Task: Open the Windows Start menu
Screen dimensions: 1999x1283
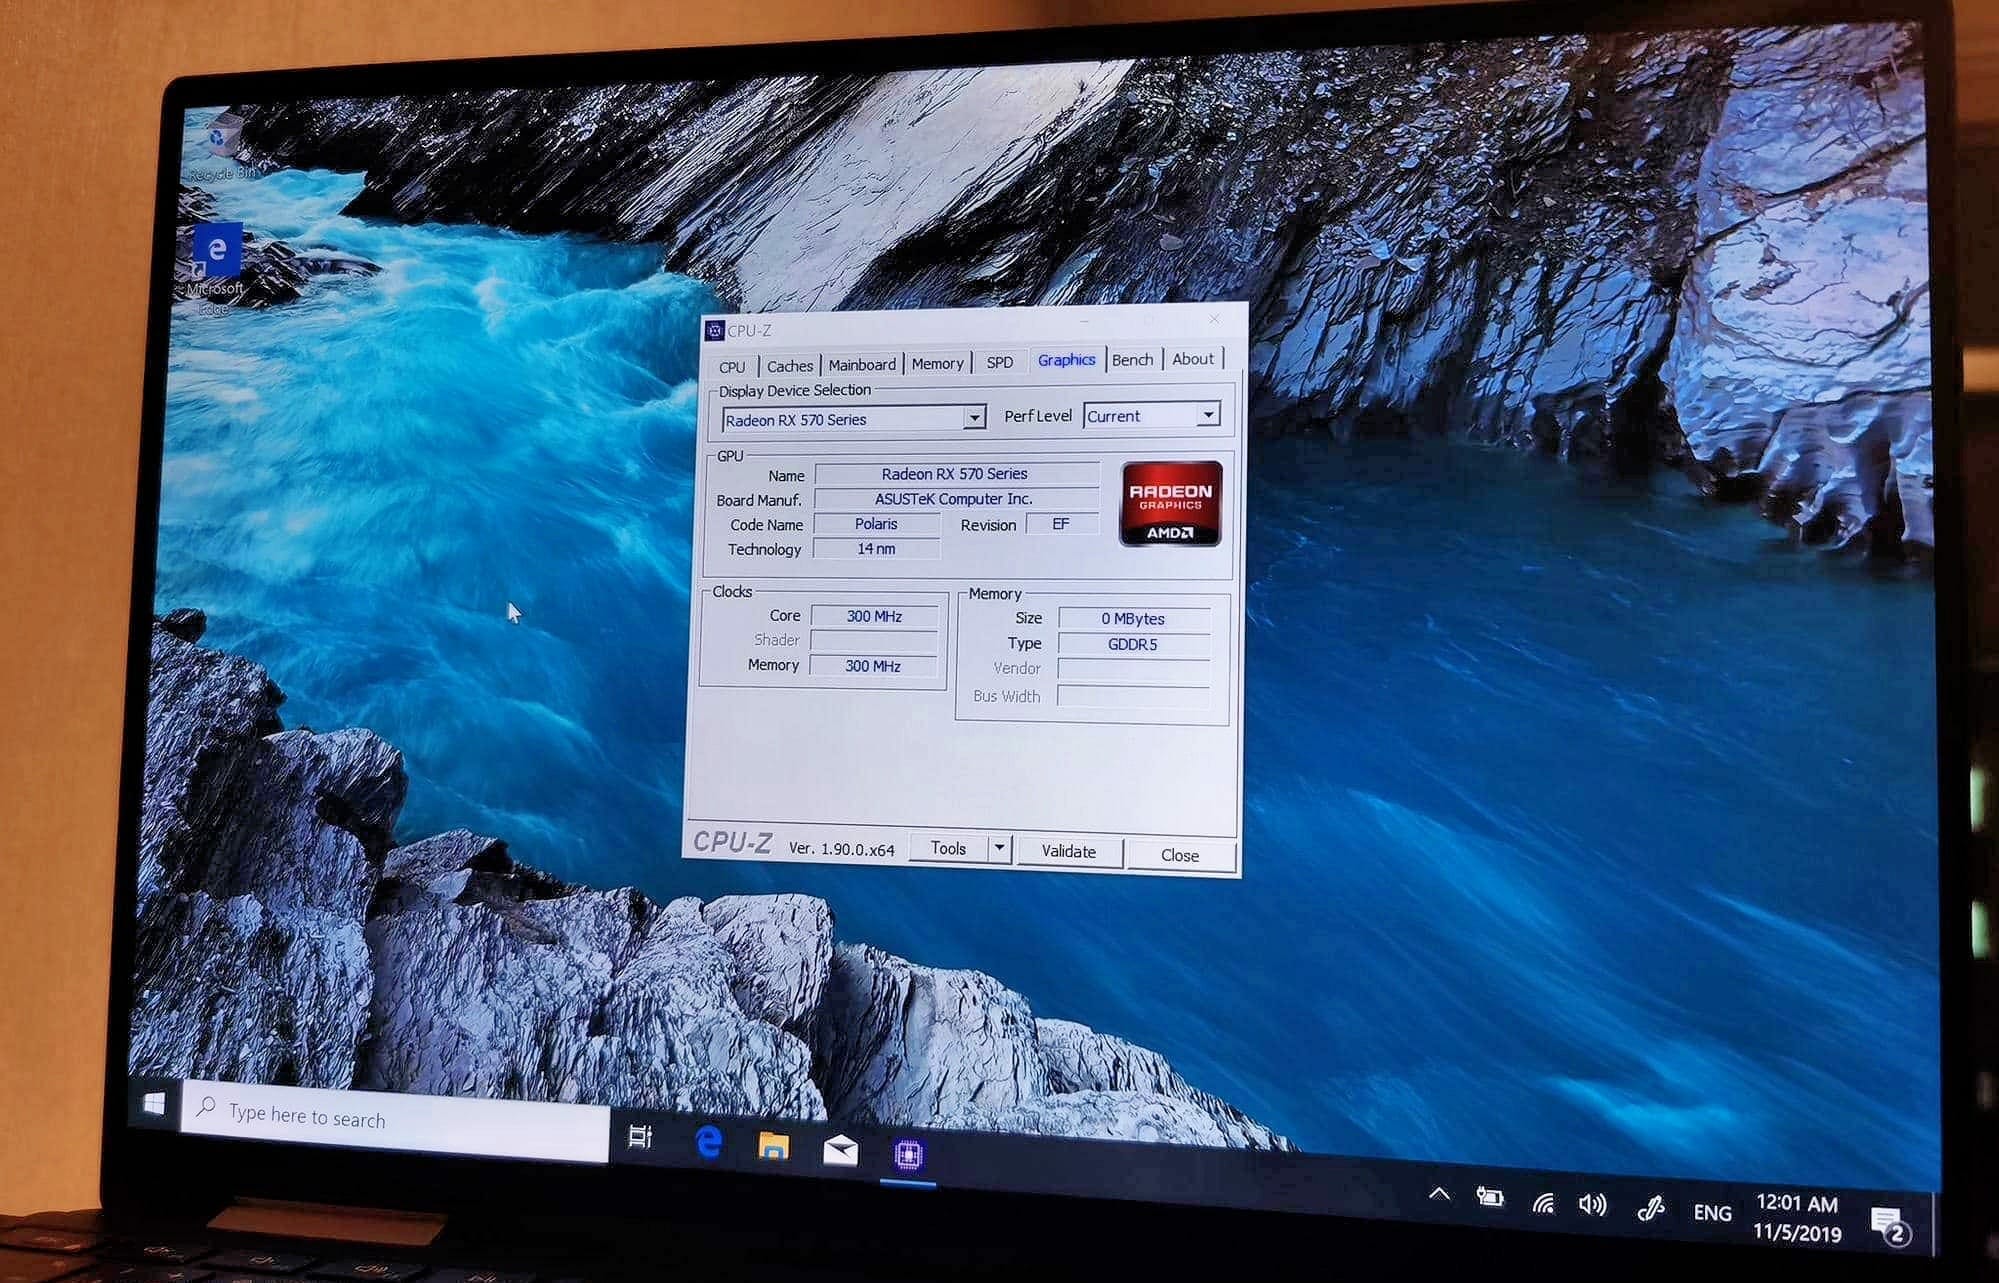Action: pos(154,1103)
